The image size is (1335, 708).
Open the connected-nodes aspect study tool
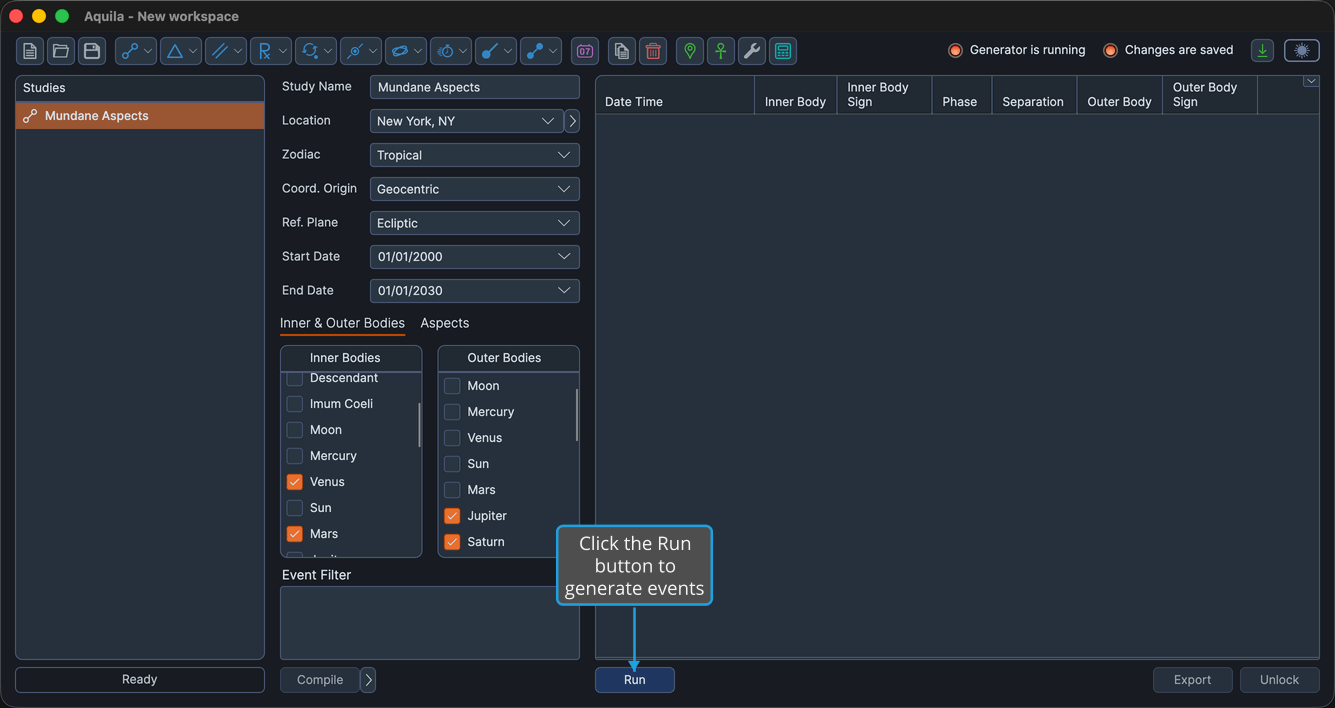[x=136, y=51]
